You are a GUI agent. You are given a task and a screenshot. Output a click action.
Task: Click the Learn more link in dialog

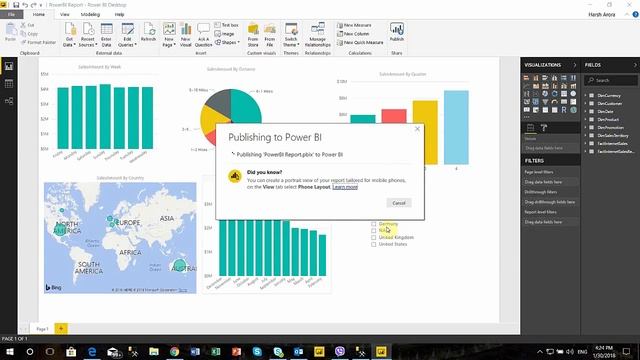click(345, 187)
